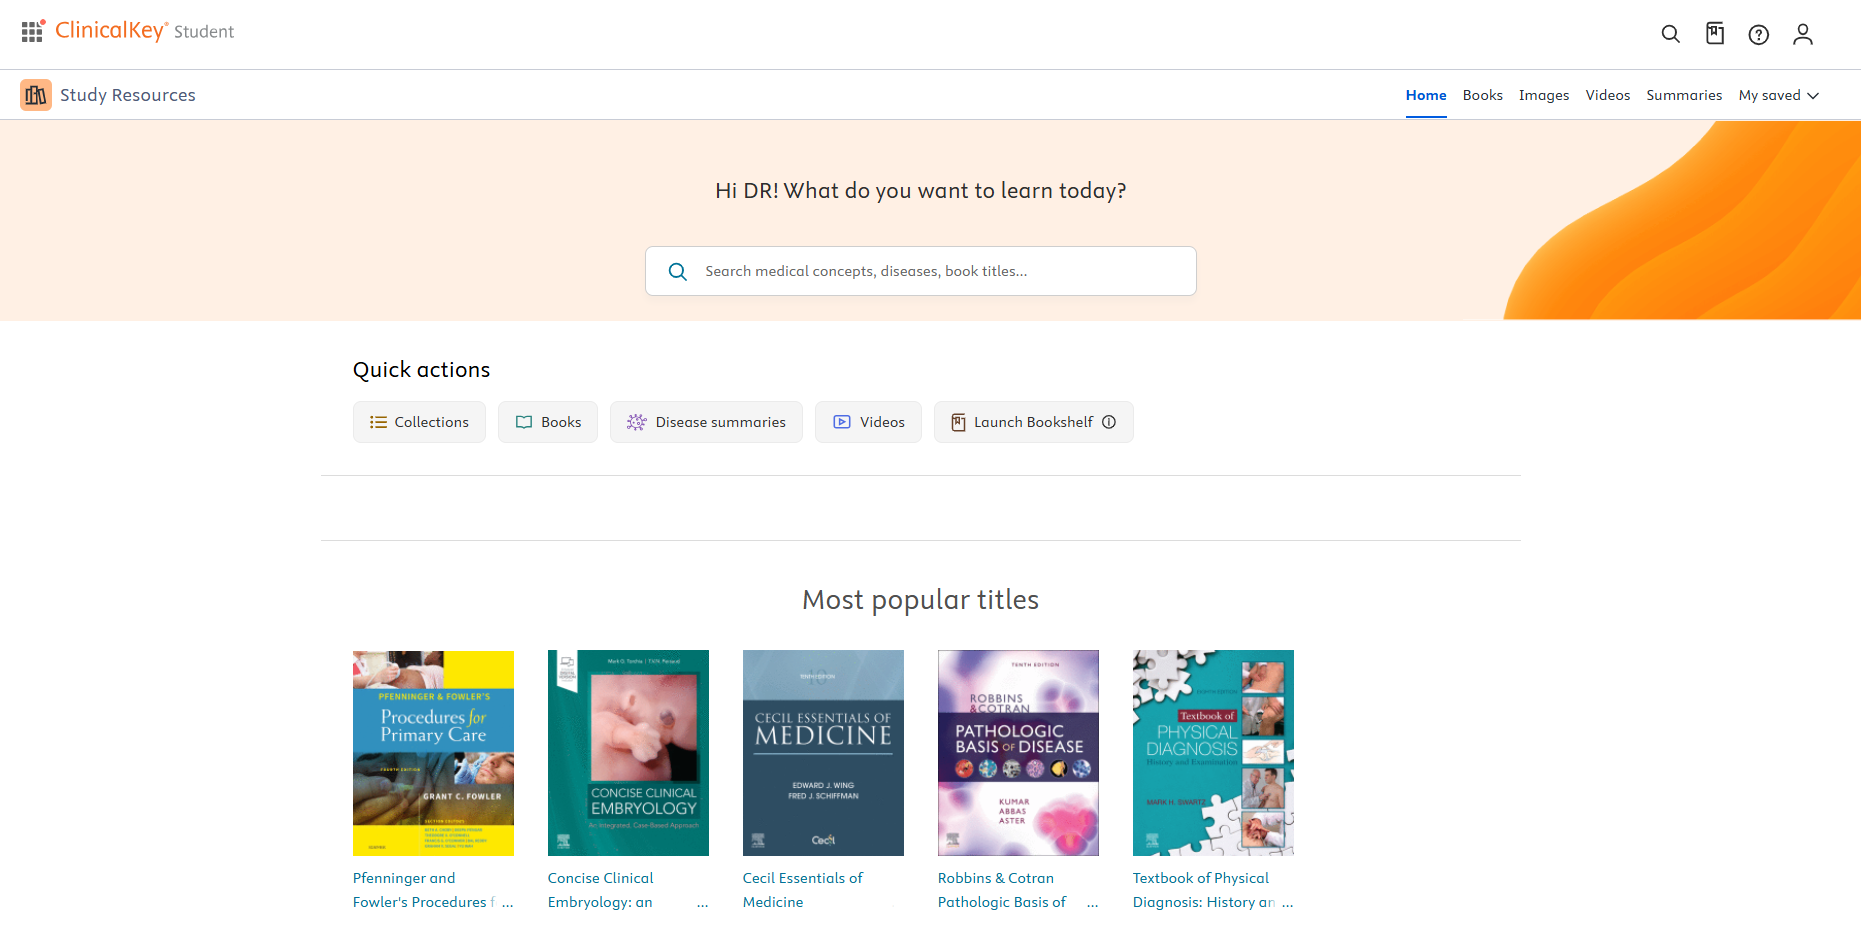Click Launch Bookshelf button
The width and height of the screenshot is (1861, 926).
point(1034,422)
